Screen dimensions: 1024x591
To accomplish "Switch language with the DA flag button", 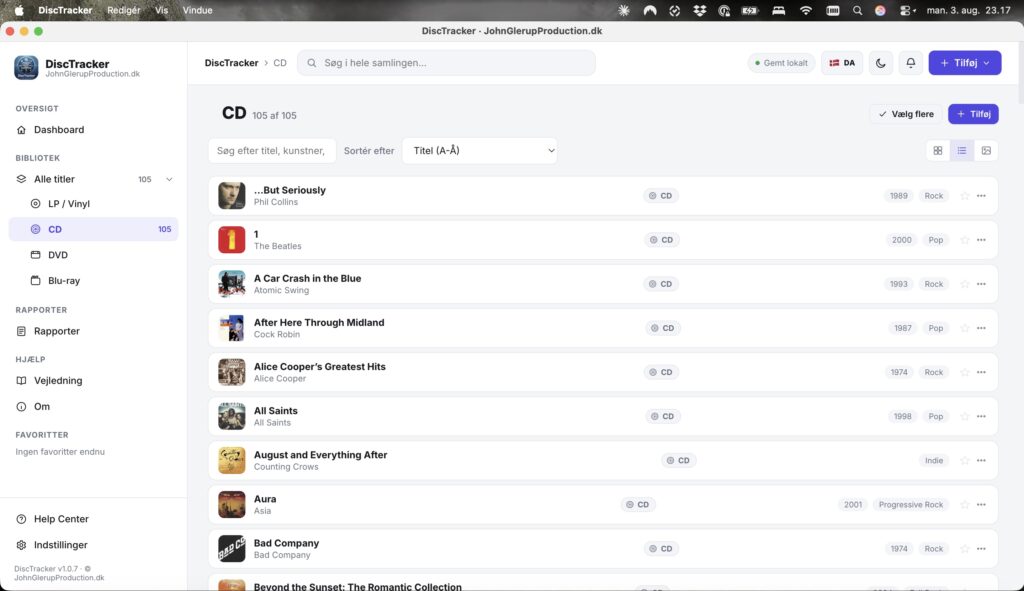I will click(x=842, y=63).
